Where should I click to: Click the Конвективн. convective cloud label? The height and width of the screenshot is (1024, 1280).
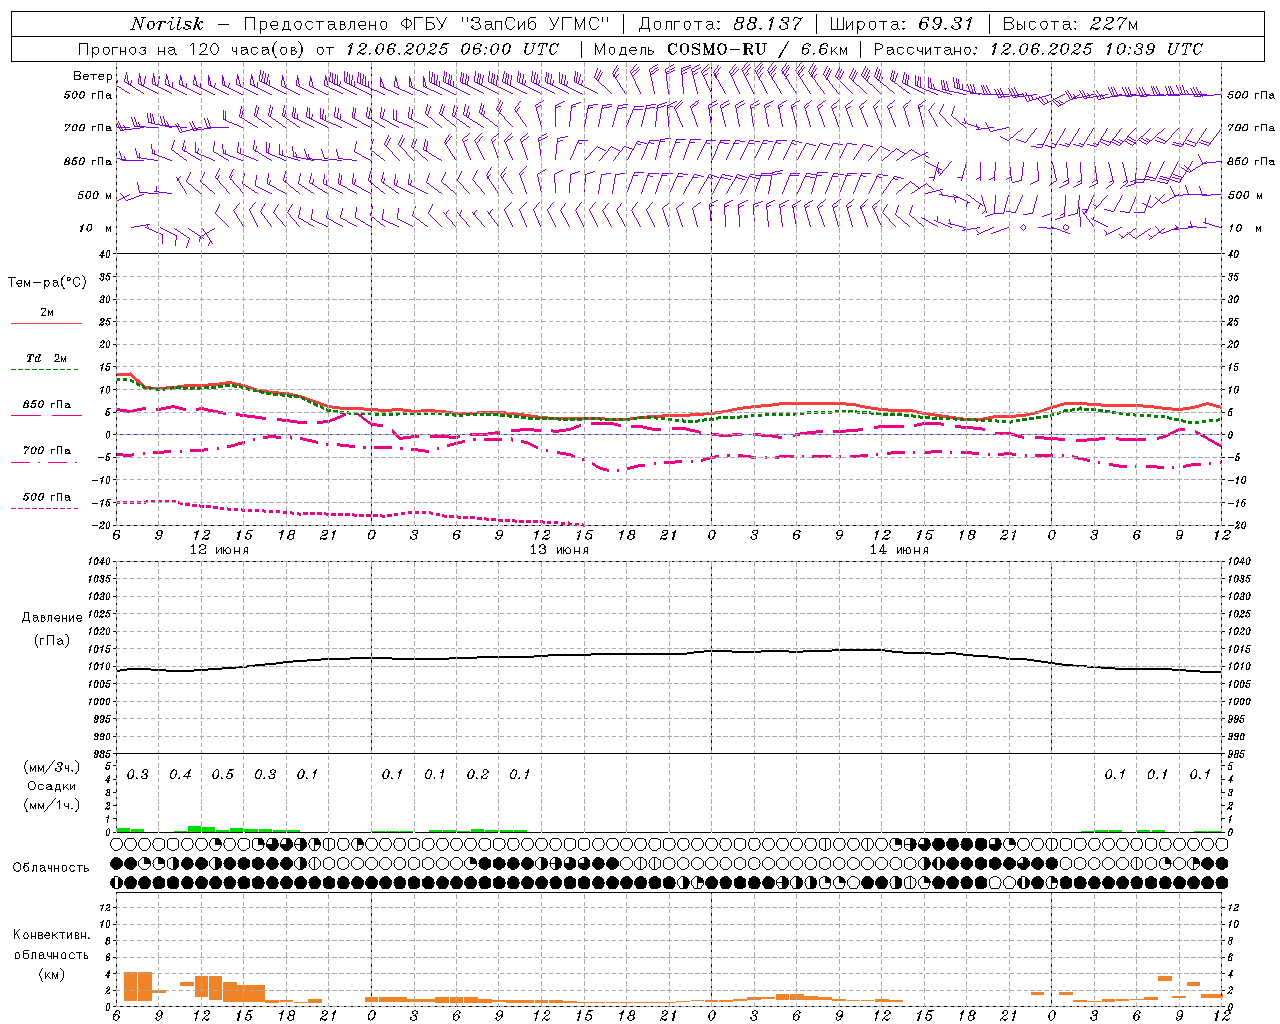[x=51, y=935]
